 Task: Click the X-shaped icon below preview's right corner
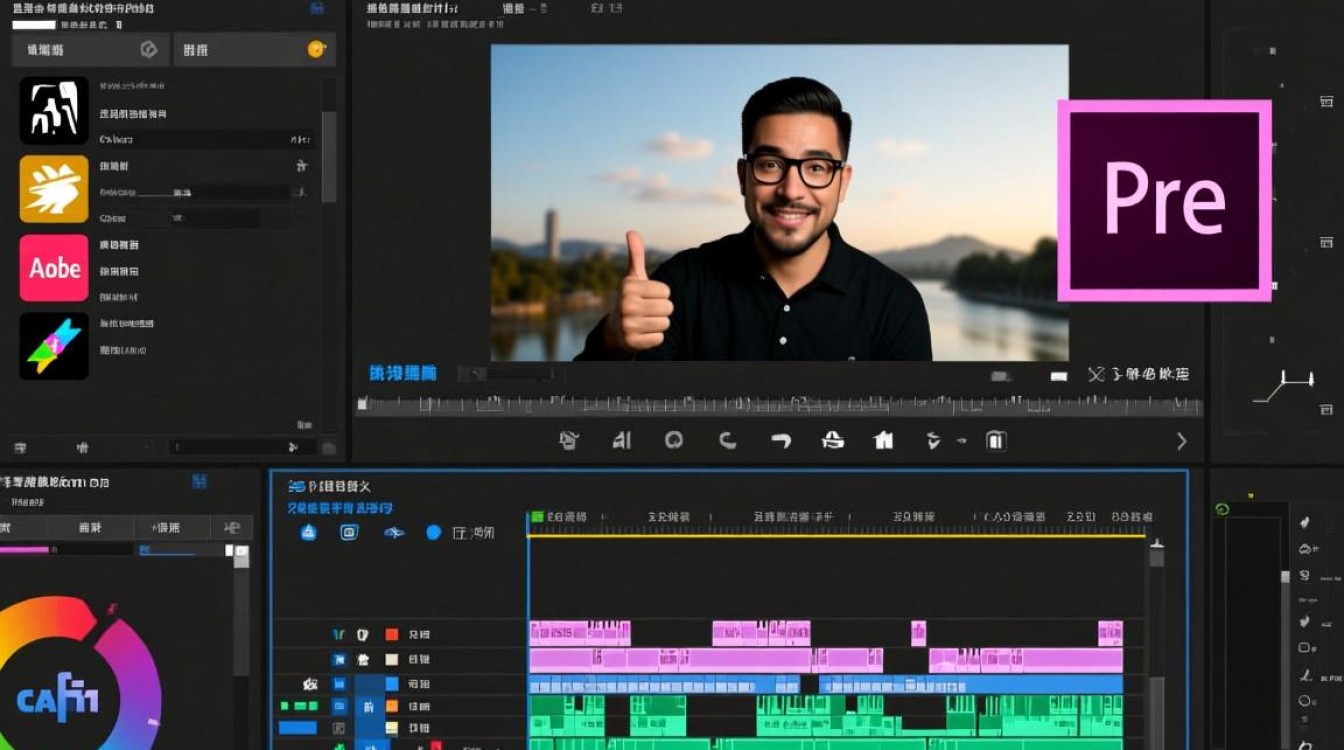click(x=1096, y=375)
